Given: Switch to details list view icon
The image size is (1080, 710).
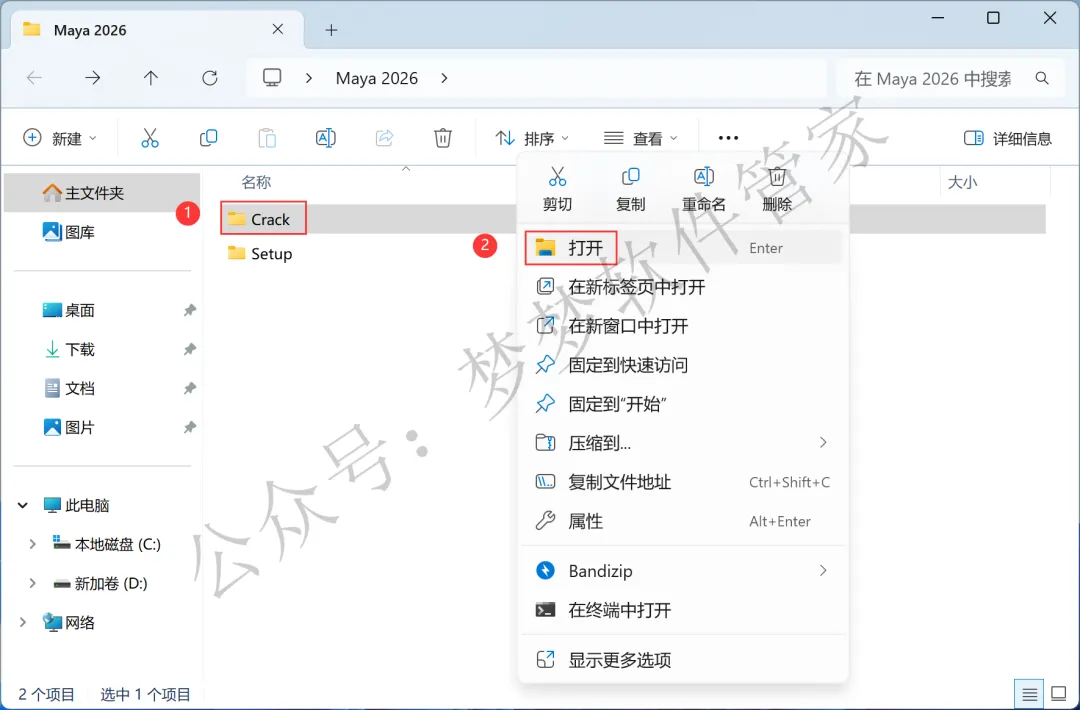Looking at the screenshot, I should [1029, 694].
